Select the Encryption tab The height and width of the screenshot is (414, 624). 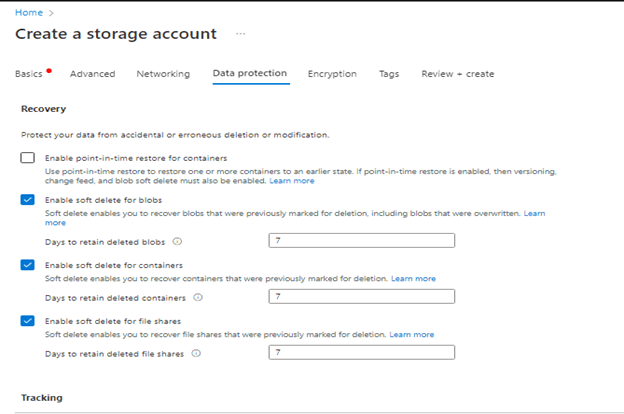click(332, 74)
